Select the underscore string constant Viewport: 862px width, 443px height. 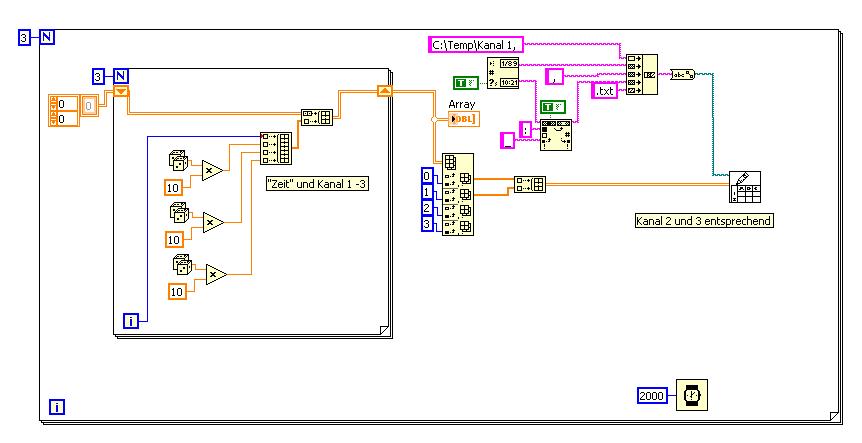(x=507, y=141)
